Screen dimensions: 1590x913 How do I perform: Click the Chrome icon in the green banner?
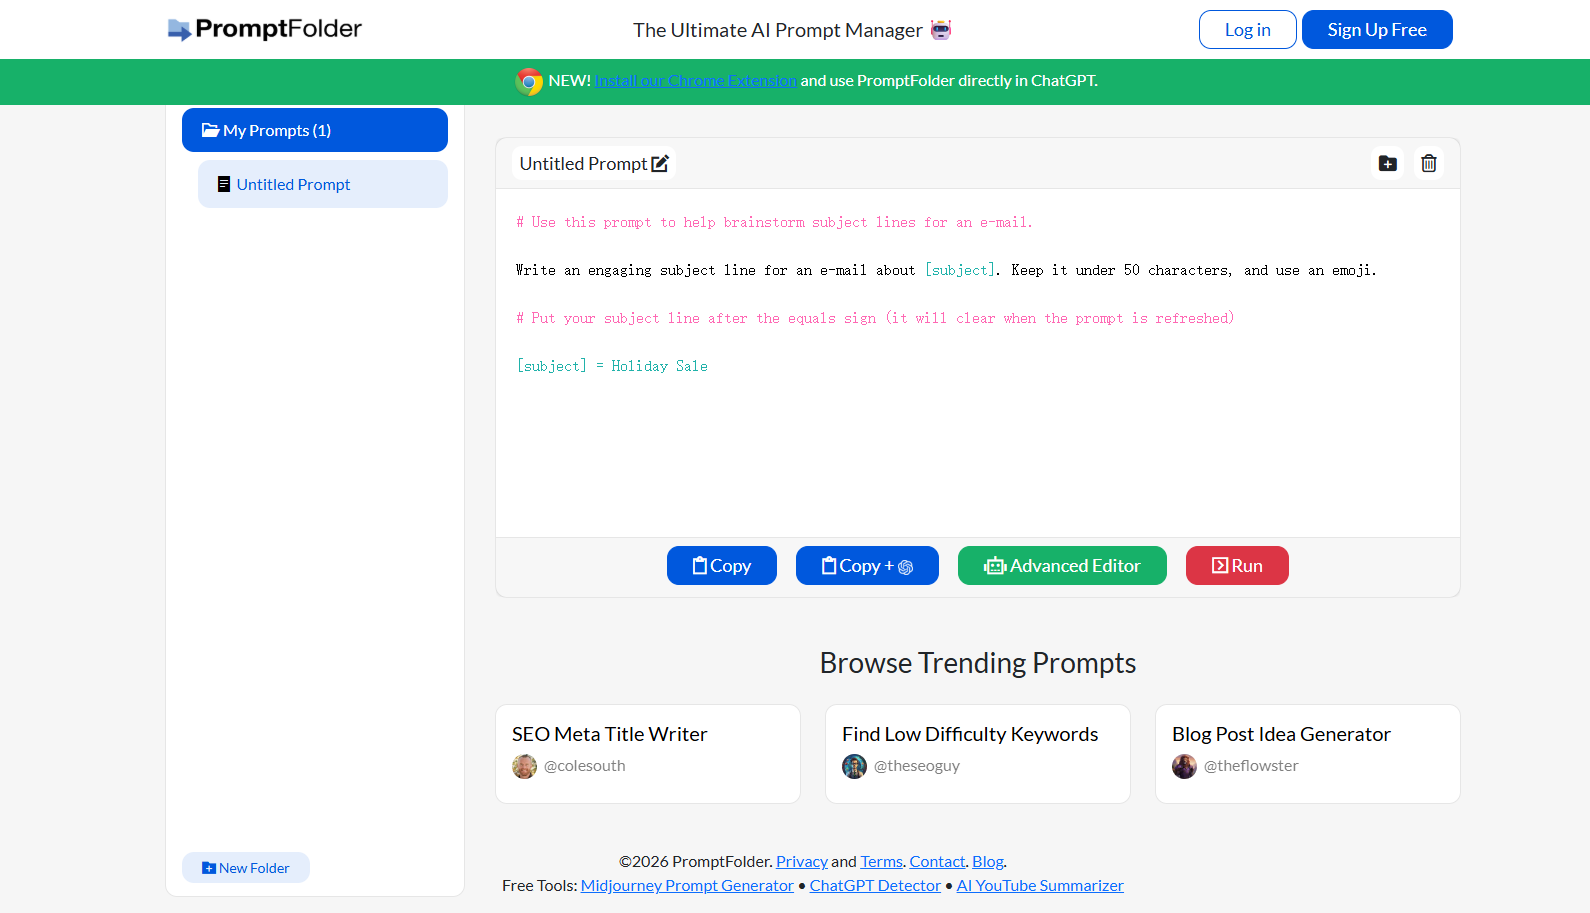tap(529, 81)
